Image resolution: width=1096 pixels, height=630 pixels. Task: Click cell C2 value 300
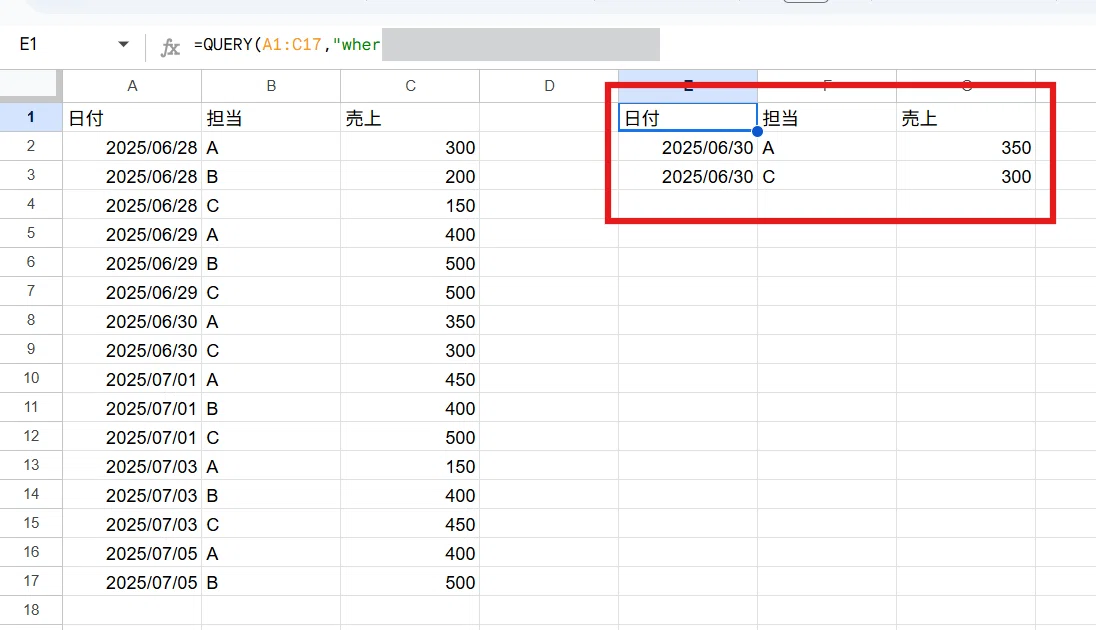point(410,148)
